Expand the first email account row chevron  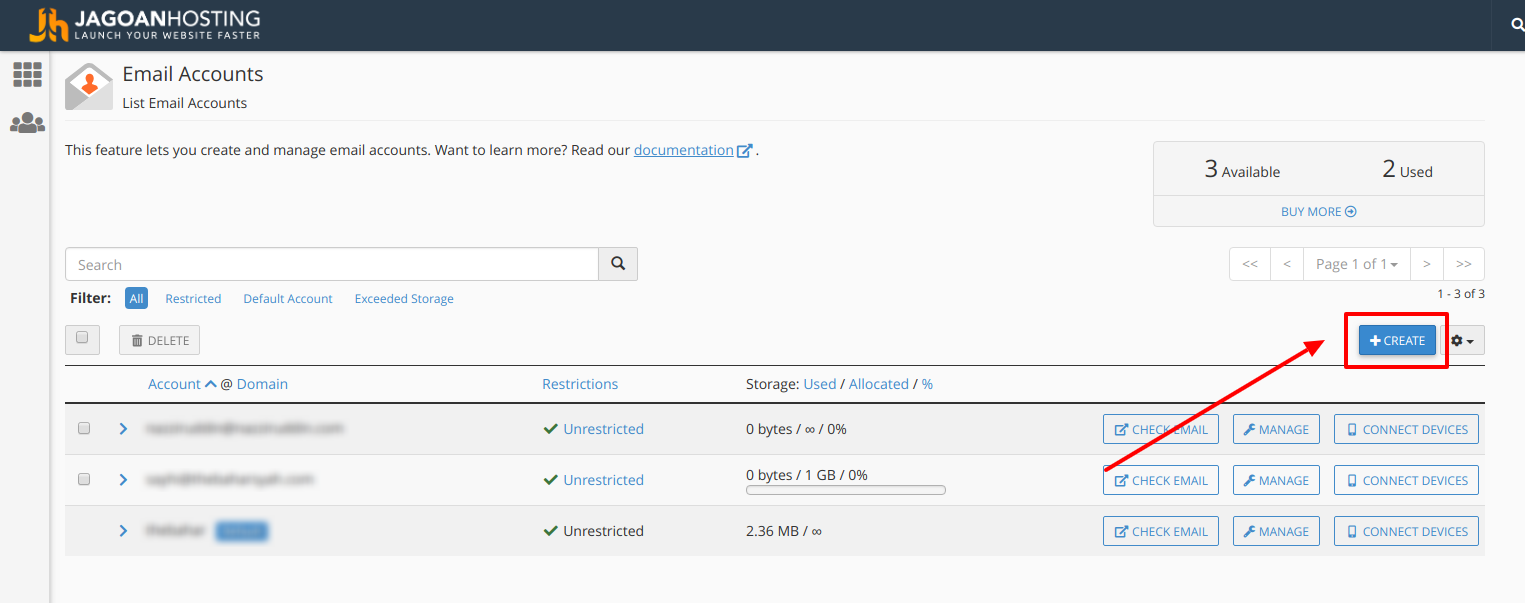click(124, 429)
